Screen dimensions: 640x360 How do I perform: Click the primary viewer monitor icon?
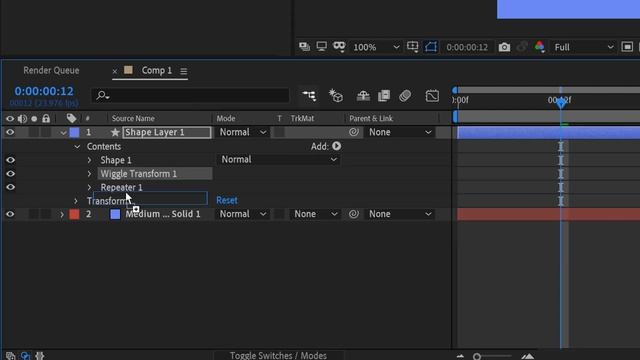pos(322,47)
